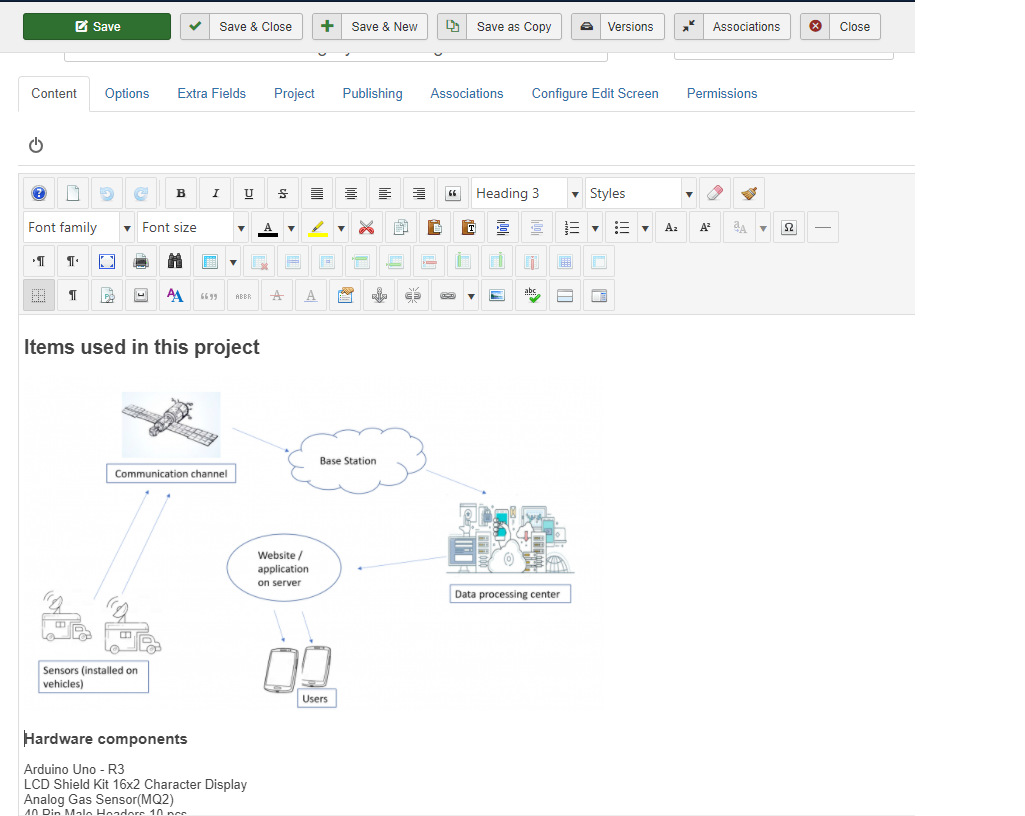
Task: Open the editor help icon
Action: tap(39, 194)
